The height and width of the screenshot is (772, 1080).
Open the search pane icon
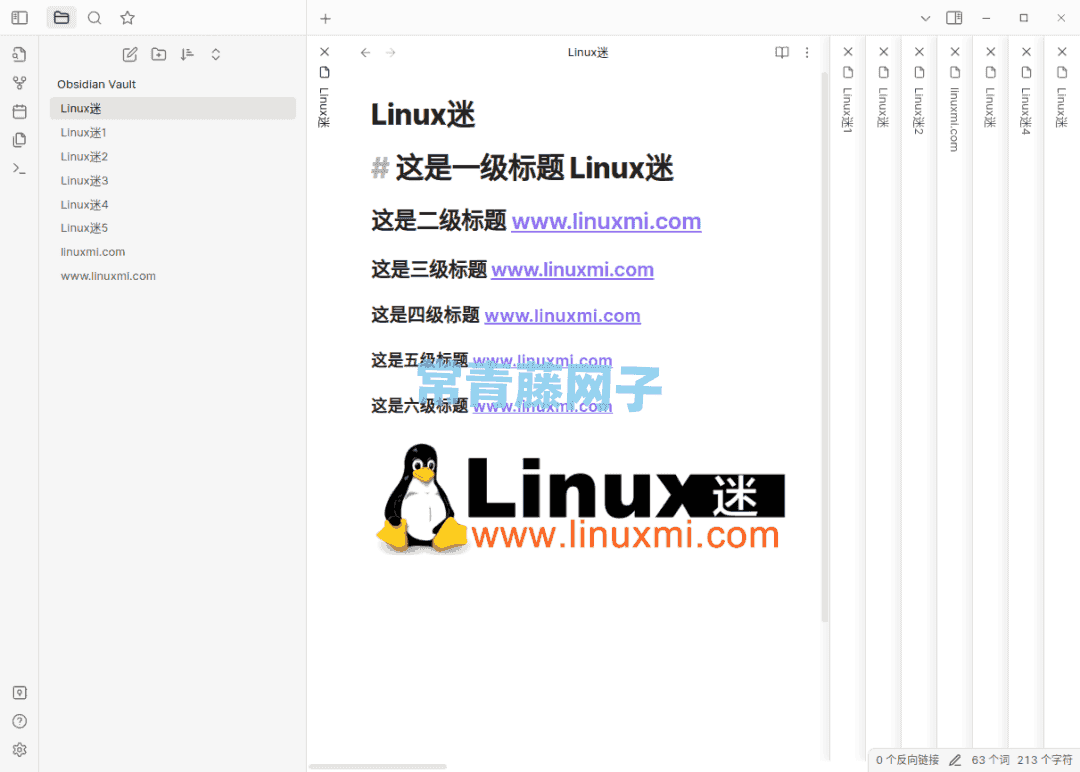point(94,18)
